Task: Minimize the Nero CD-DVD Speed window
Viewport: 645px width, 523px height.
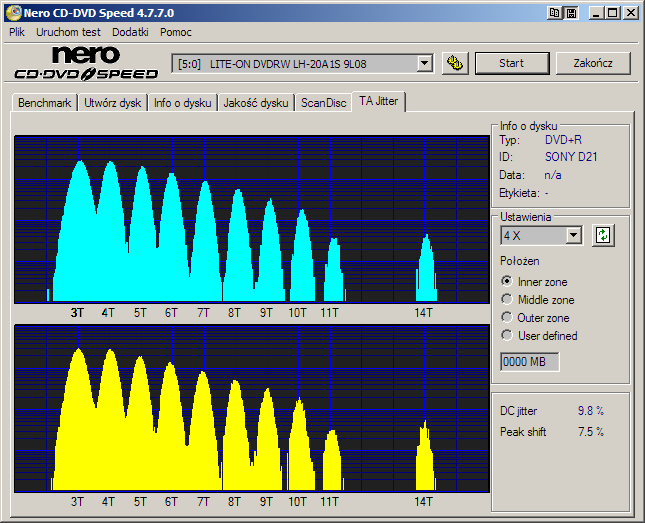Action: coord(596,13)
